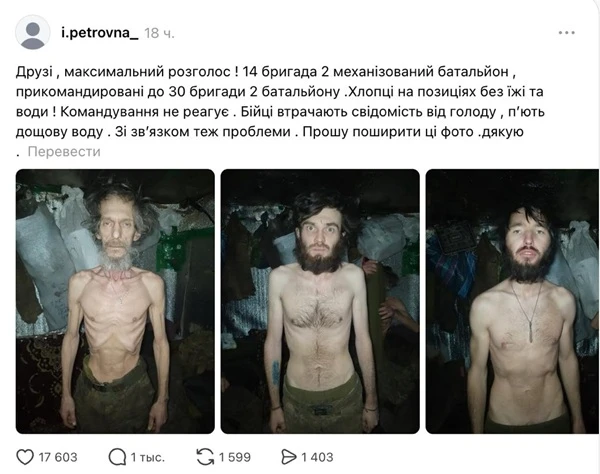Viewport: 600px width, 474px height.
Task: Share the post with the paper plane icon
Action: 289,457
